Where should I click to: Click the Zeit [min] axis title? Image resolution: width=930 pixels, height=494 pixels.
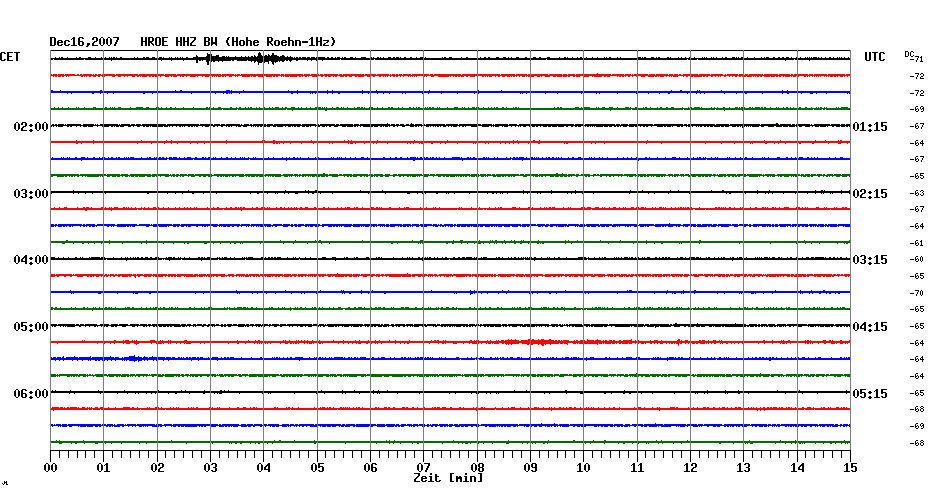(448, 478)
